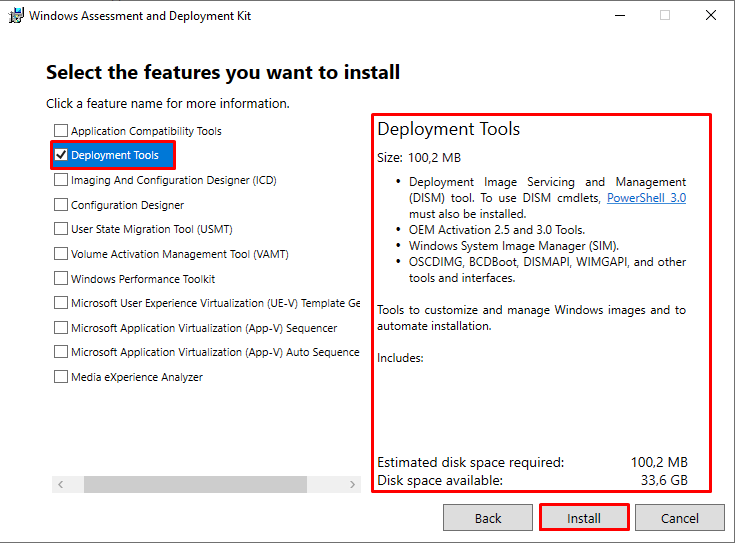The image size is (735, 544).
Task: Click the Install button
Action: pyautogui.click(x=584, y=518)
